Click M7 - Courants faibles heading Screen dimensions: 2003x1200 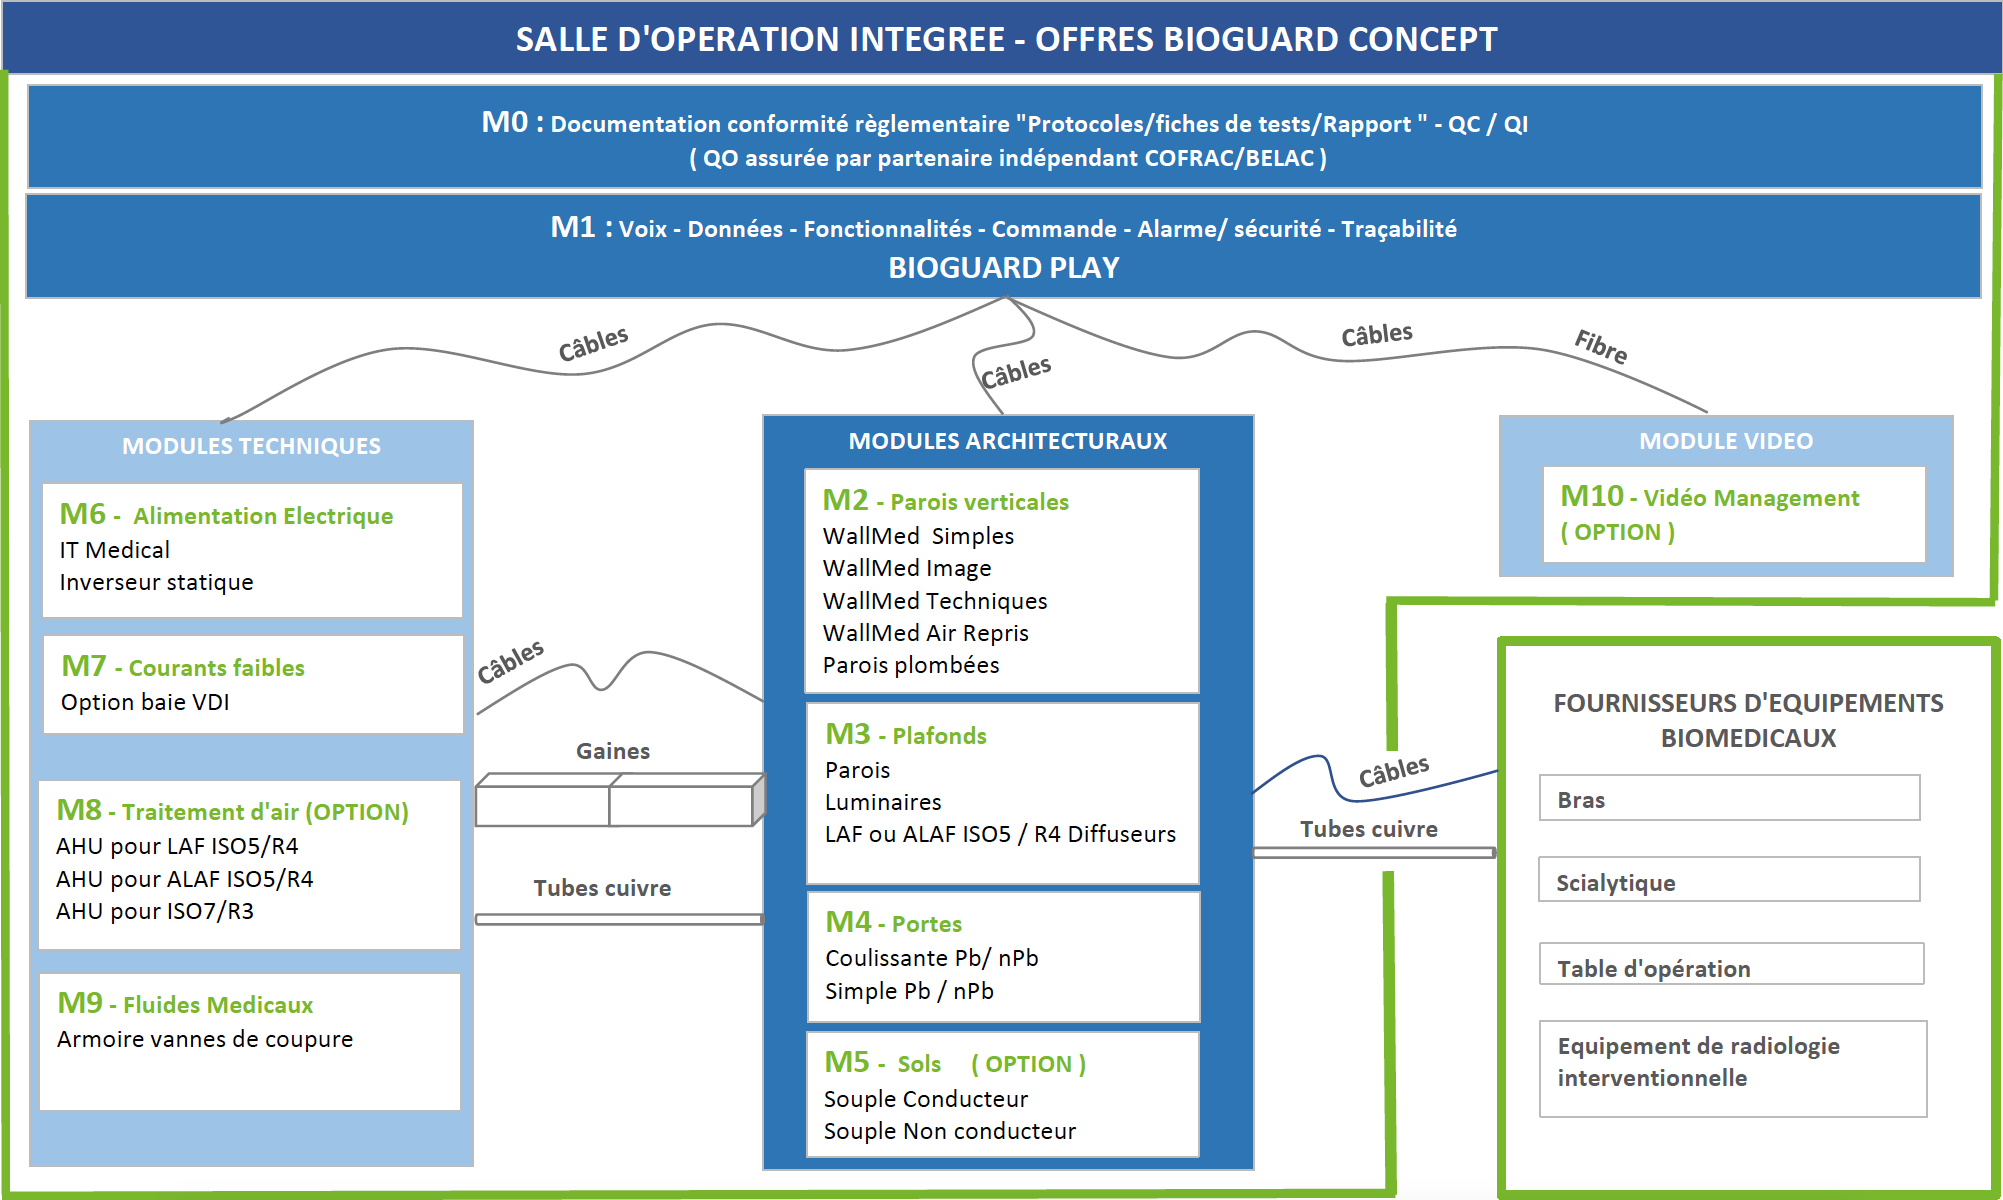pyautogui.click(x=183, y=667)
